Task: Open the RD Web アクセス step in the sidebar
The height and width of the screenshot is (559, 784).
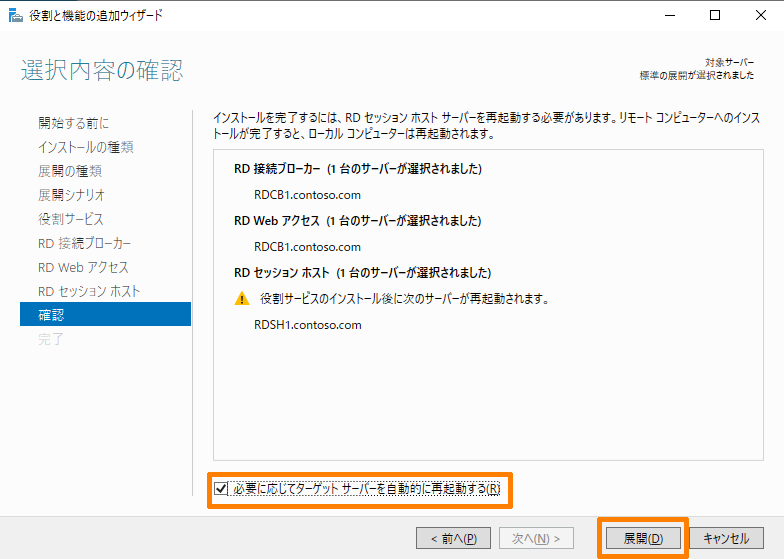Action: [84, 267]
